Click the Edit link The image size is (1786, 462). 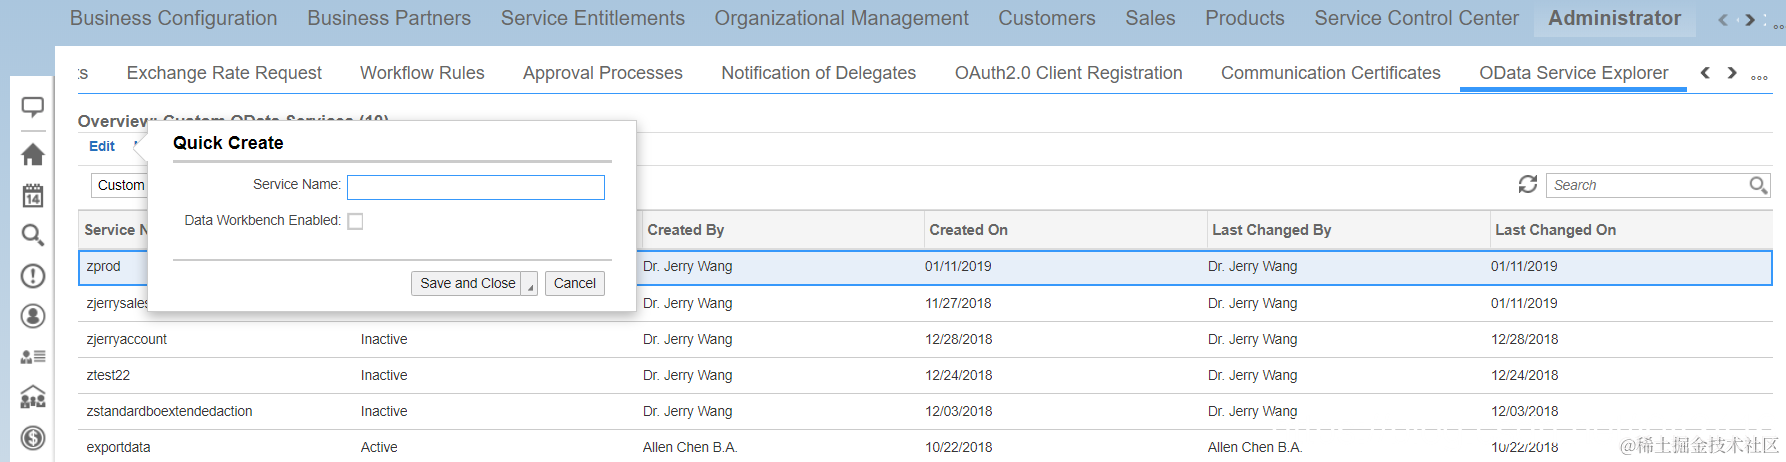(x=102, y=146)
